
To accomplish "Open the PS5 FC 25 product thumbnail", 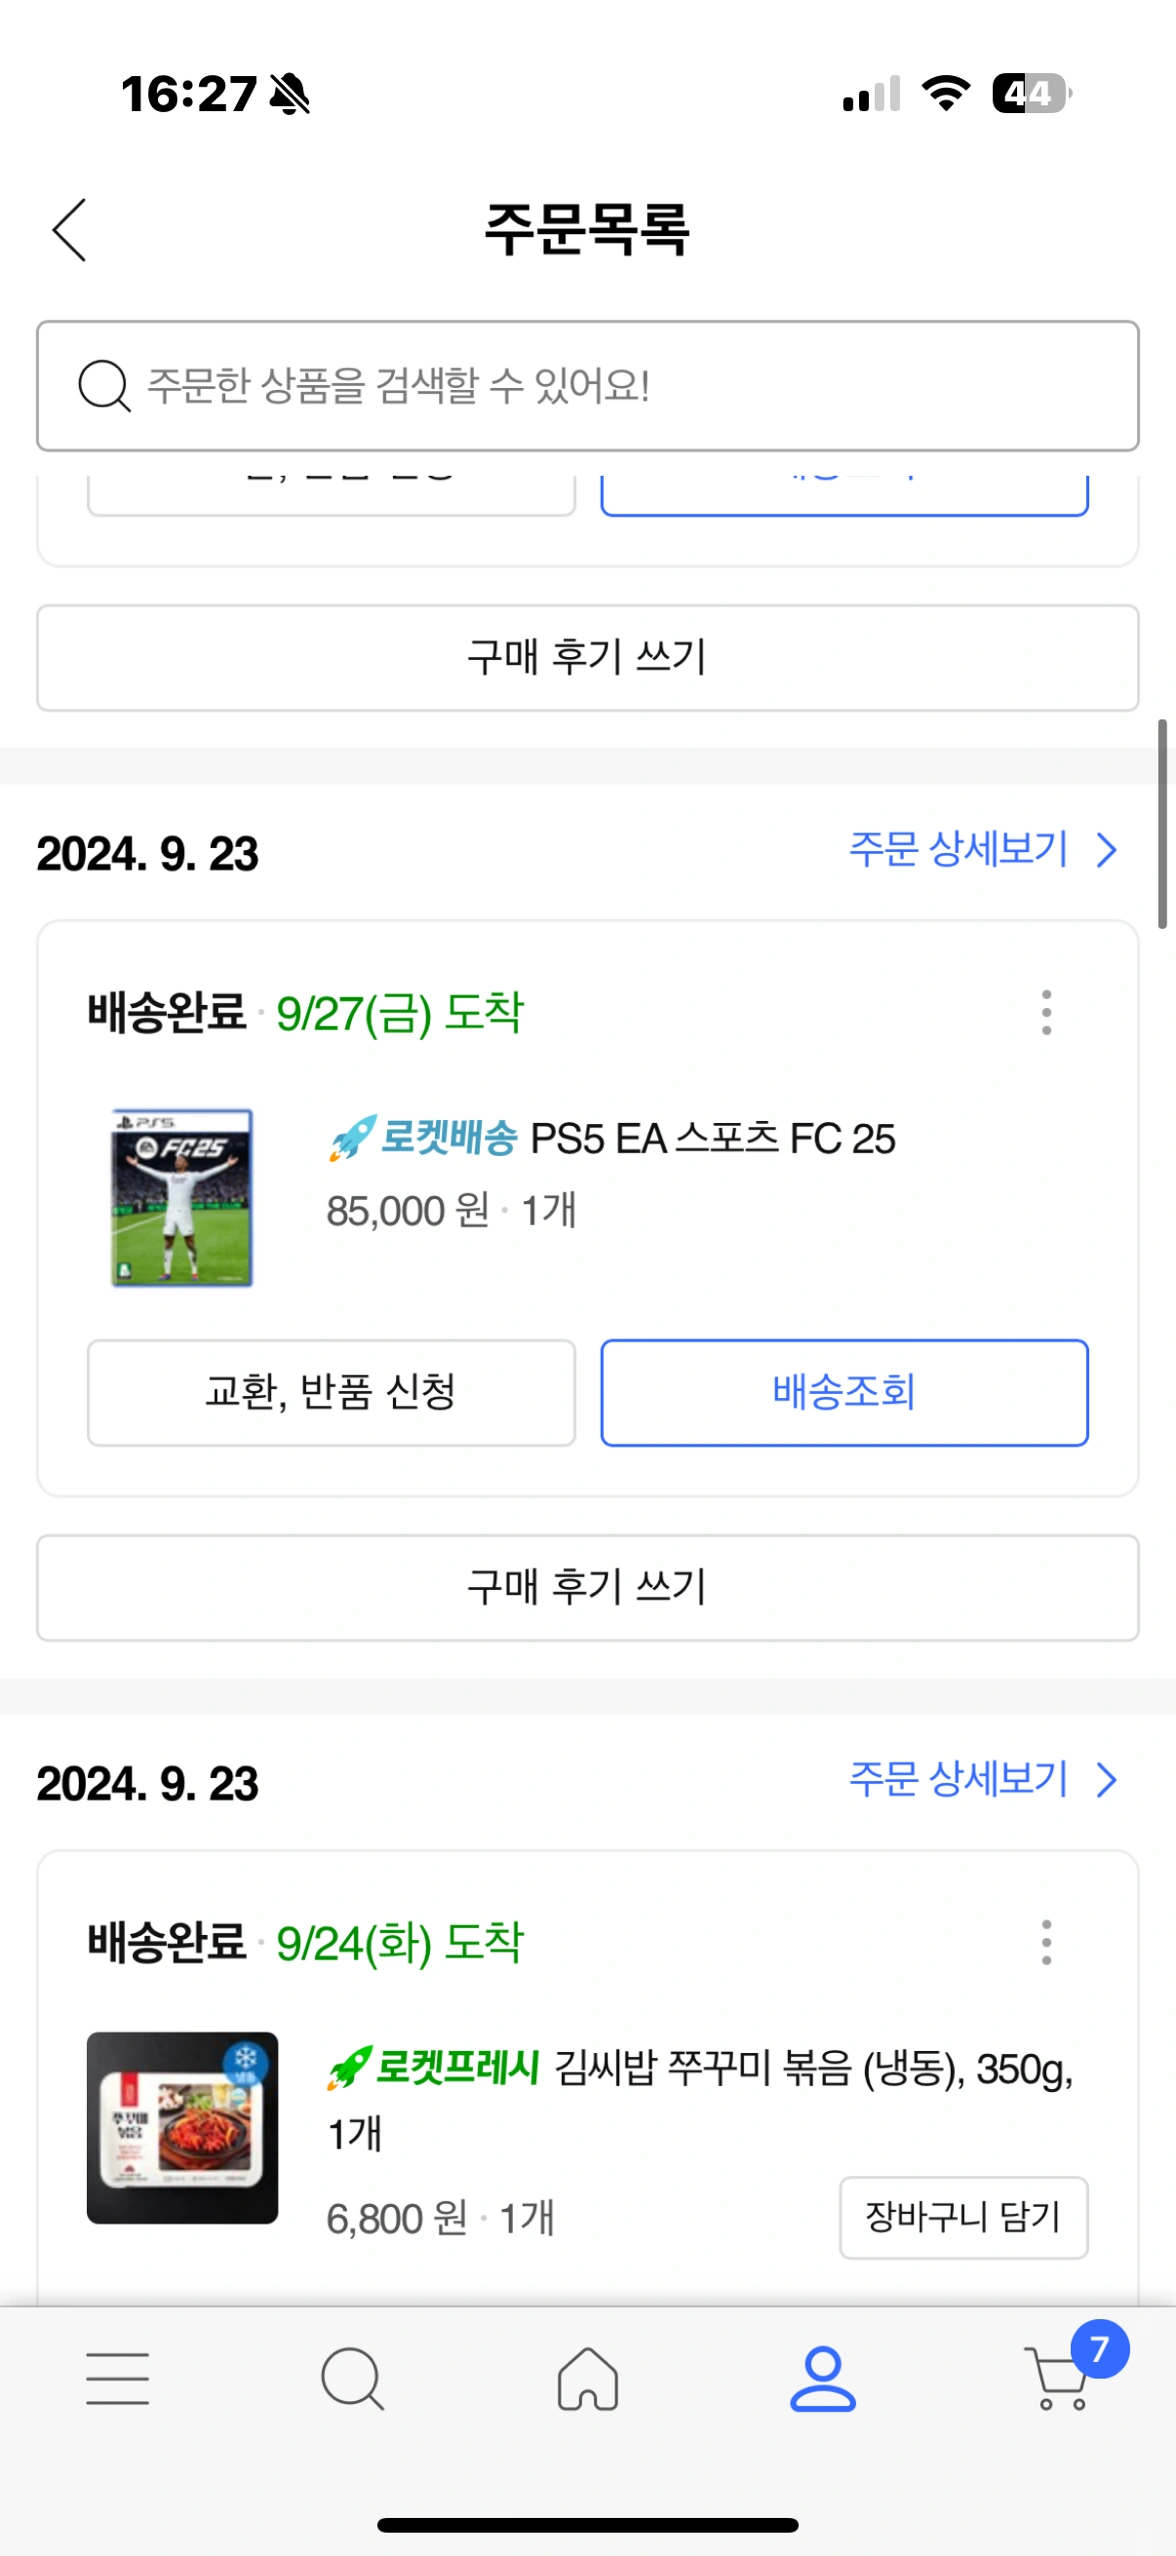I will tap(182, 1197).
